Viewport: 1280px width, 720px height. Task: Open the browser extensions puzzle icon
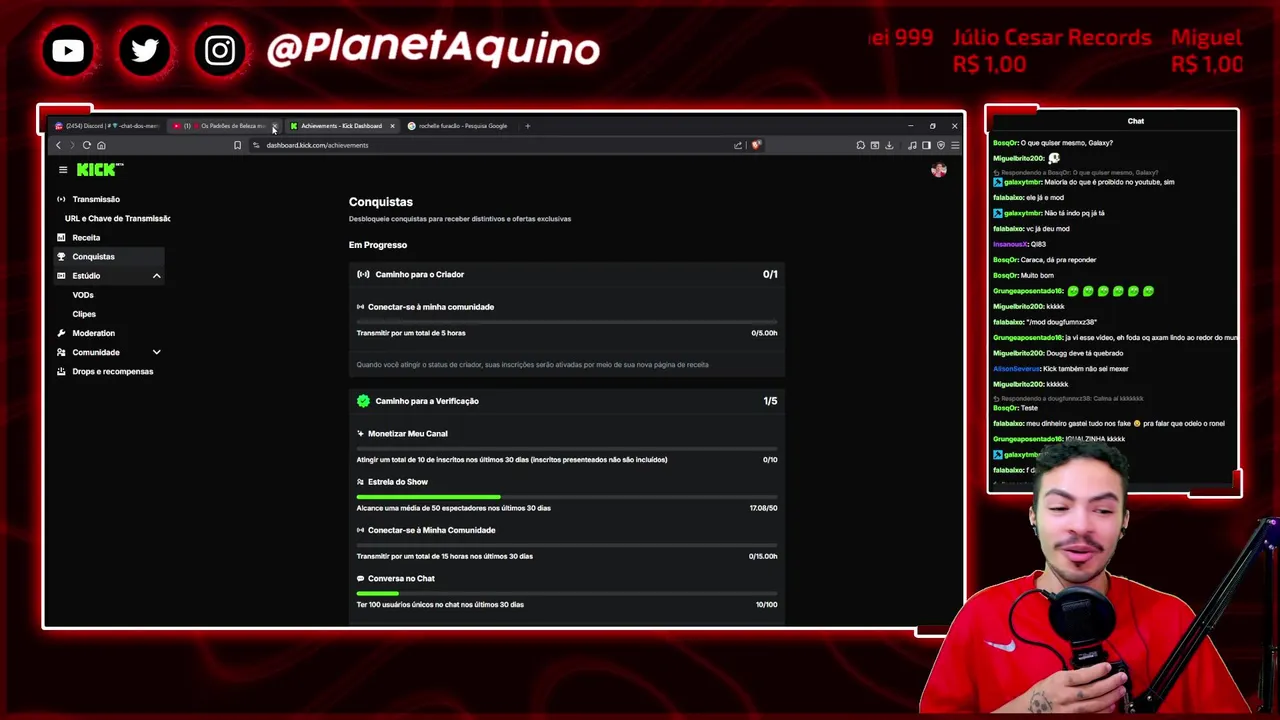click(x=860, y=145)
